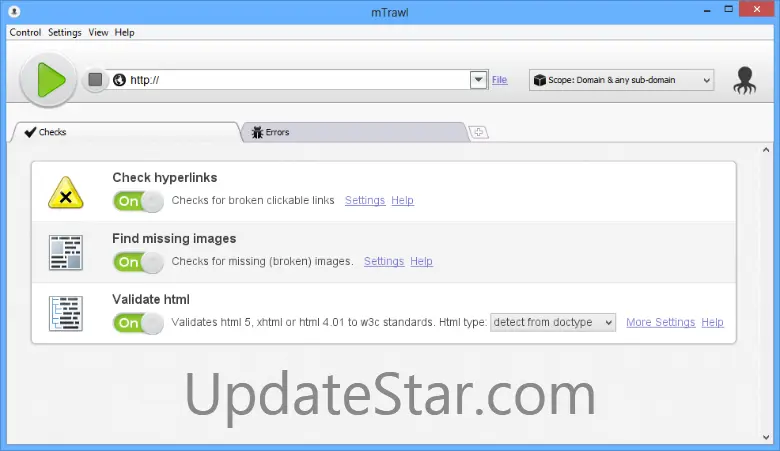780x451 pixels.
Task: Toggle the Validate html switch
Action: (138, 323)
